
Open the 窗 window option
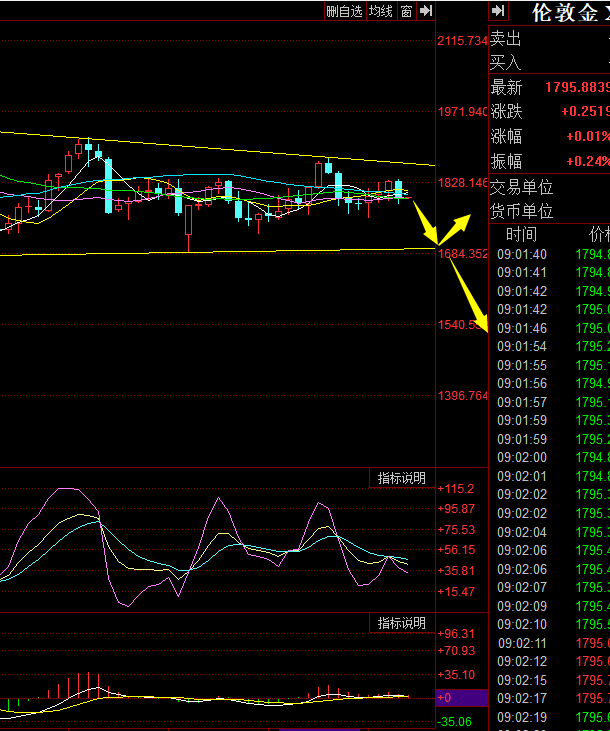pos(406,11)
